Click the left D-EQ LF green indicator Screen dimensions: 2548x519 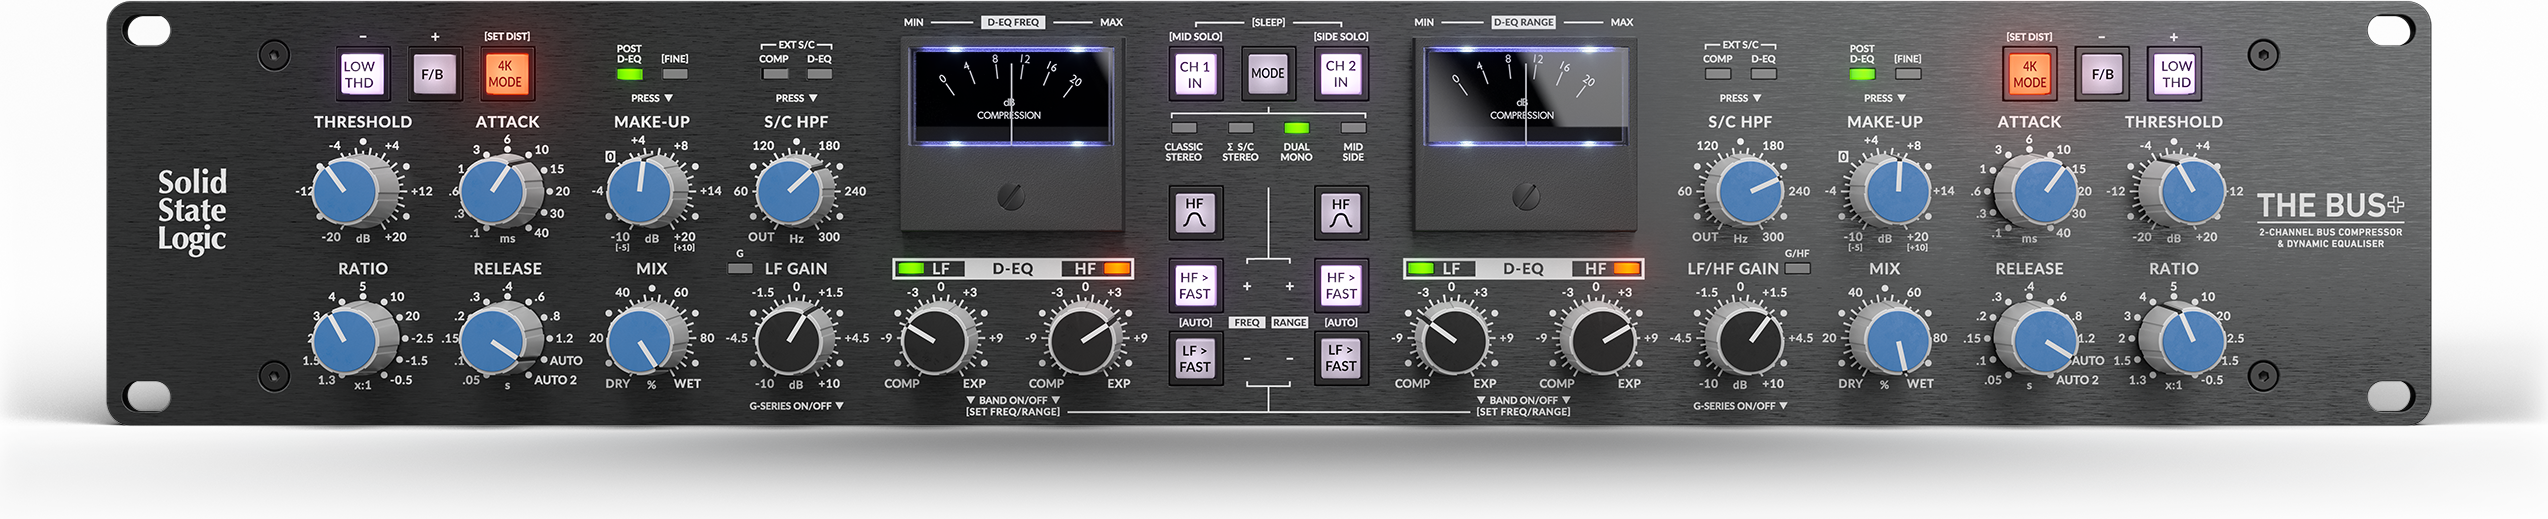[911, 268]
